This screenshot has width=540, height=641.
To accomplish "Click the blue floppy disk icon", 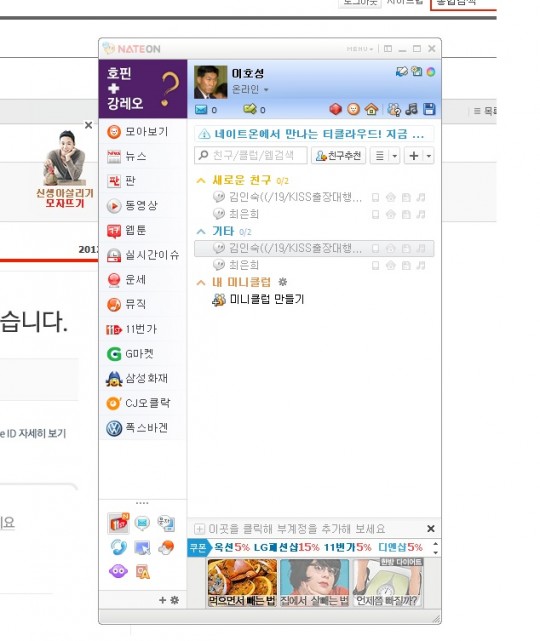I will pyautogui.click(x=429, y=109).
